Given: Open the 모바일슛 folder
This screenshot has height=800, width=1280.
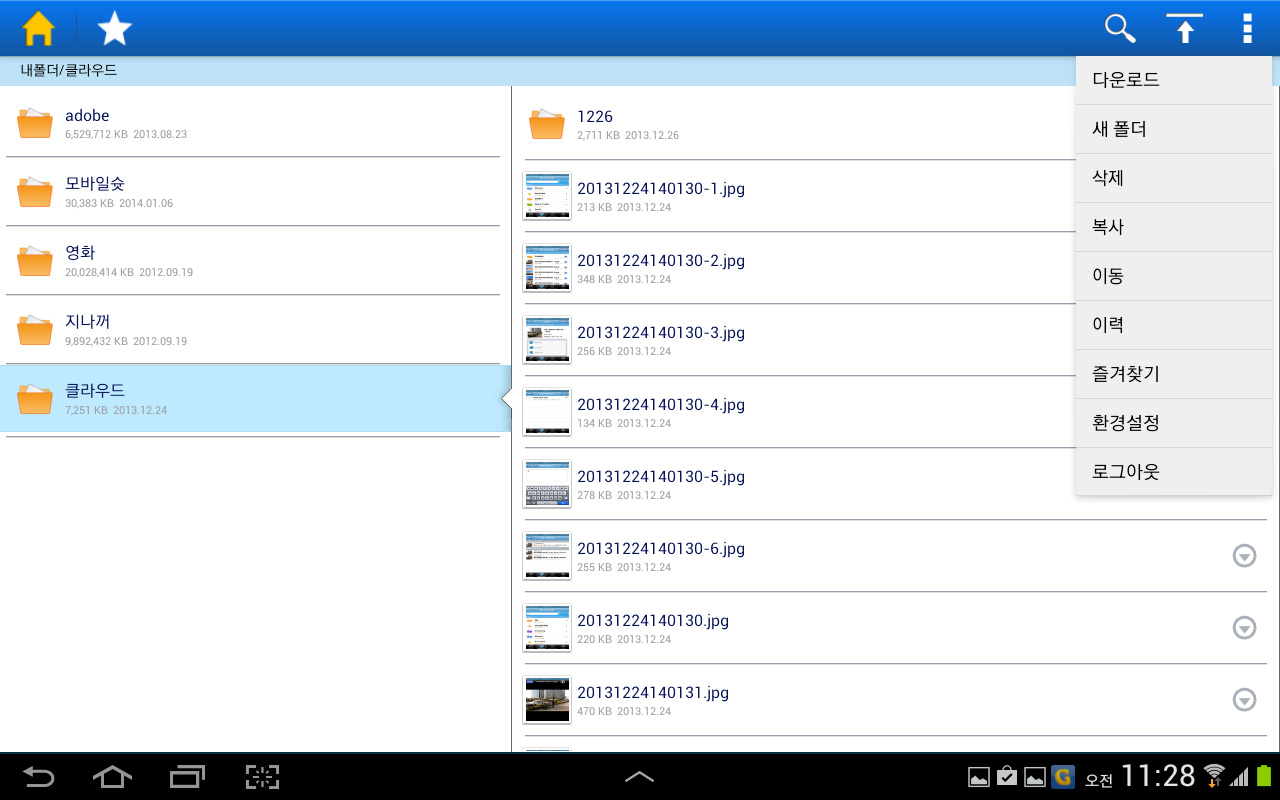Looking at the screenshot, I should click(253, 191).
